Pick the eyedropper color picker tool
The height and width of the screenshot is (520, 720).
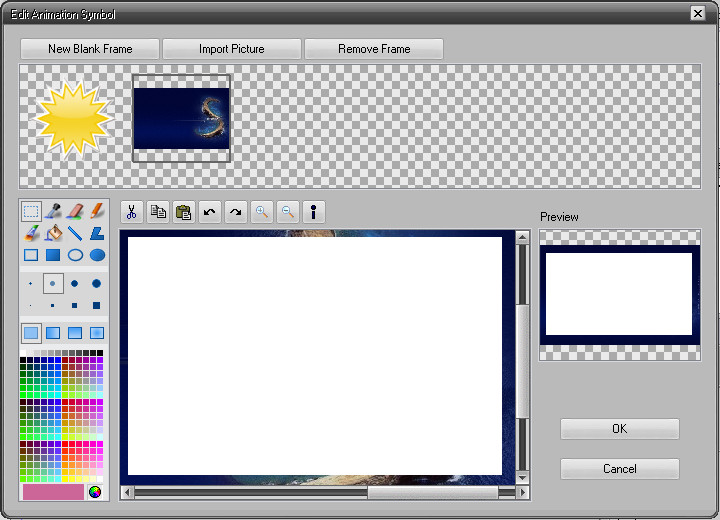[53, 211]
